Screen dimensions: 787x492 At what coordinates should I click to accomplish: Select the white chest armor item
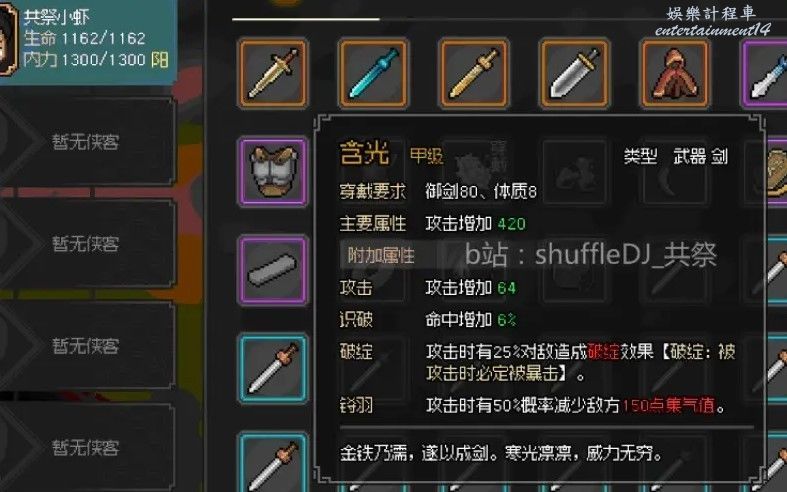[x=273, y=172]
